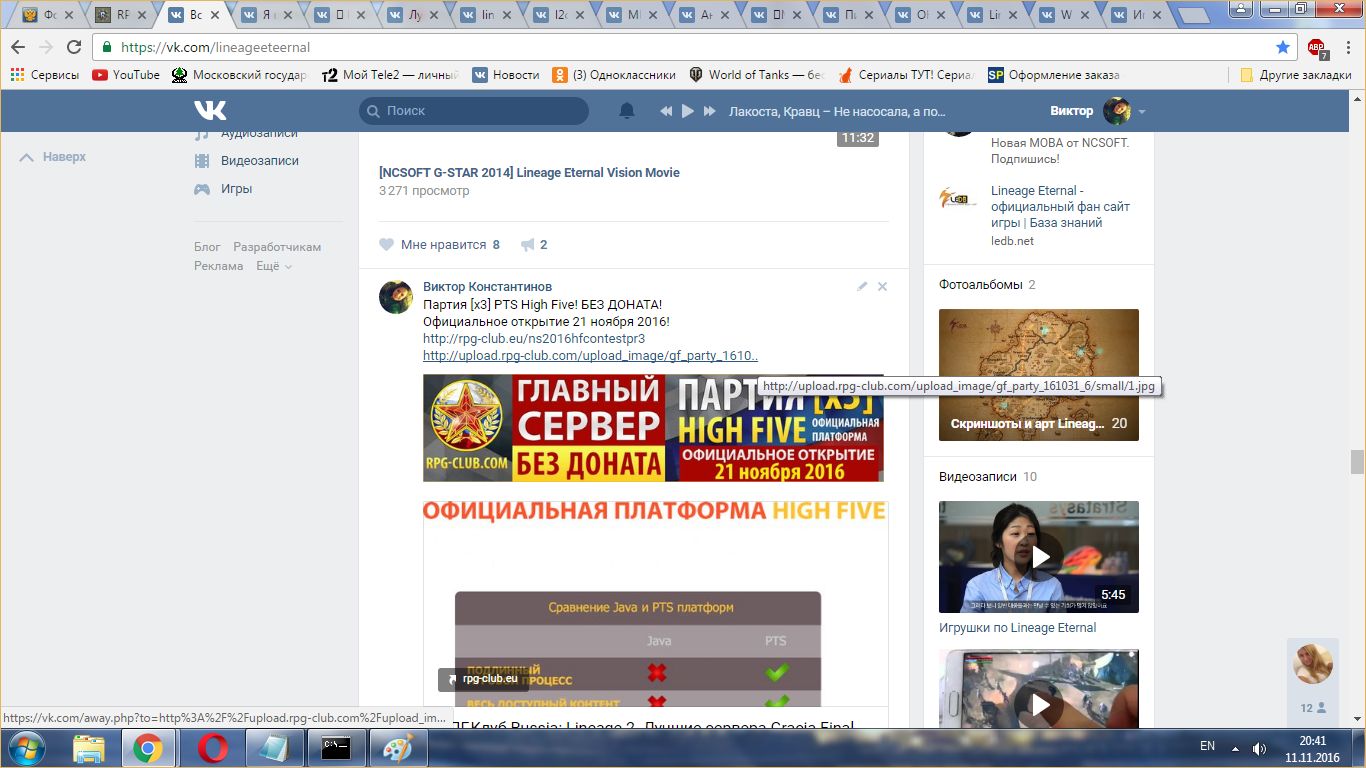Launch Opera from the taskbar
Viewport: 1366px width, 768px height.
(212, 747)
